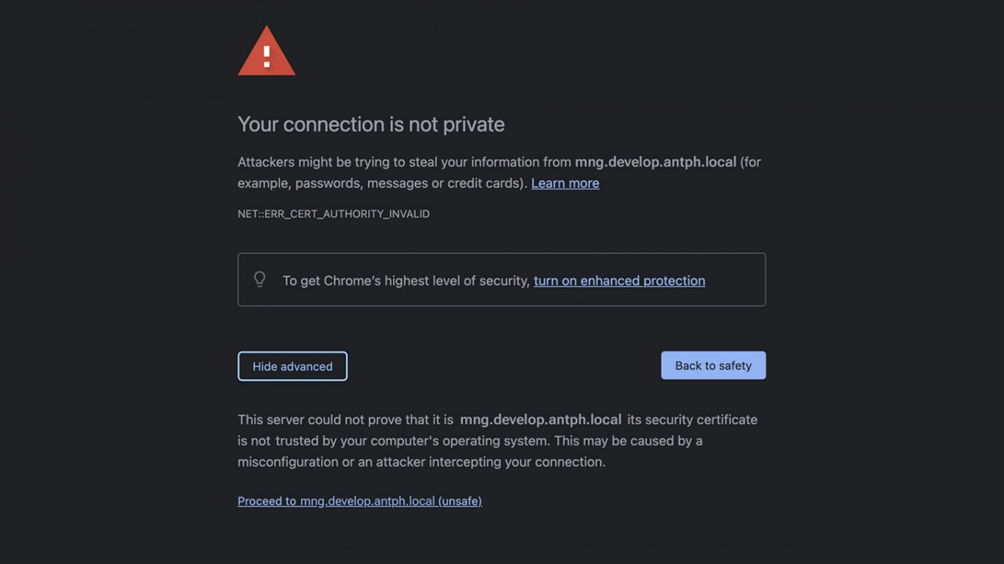
Task: Click the Back to safety button
Action: pos(713,366)
